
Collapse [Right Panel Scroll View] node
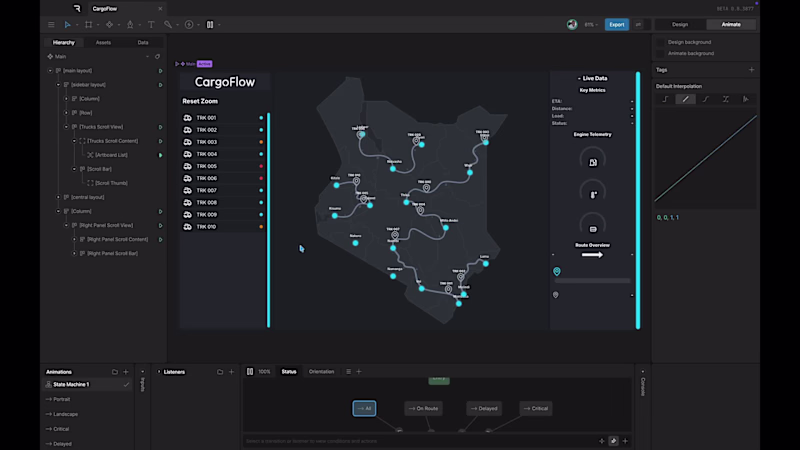pyautogui.click(x=66, y=225)
